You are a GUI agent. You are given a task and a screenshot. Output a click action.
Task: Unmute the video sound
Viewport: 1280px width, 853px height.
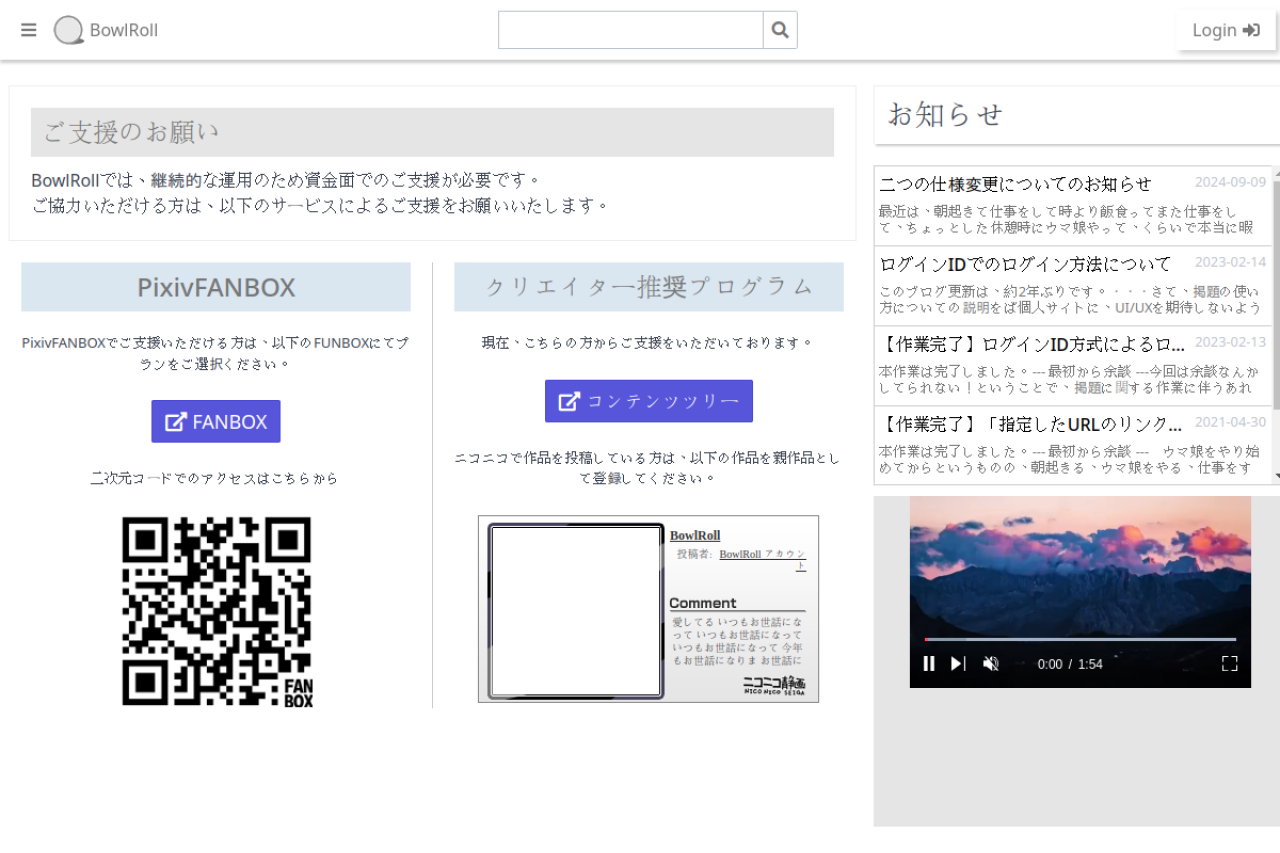(991, 663)
